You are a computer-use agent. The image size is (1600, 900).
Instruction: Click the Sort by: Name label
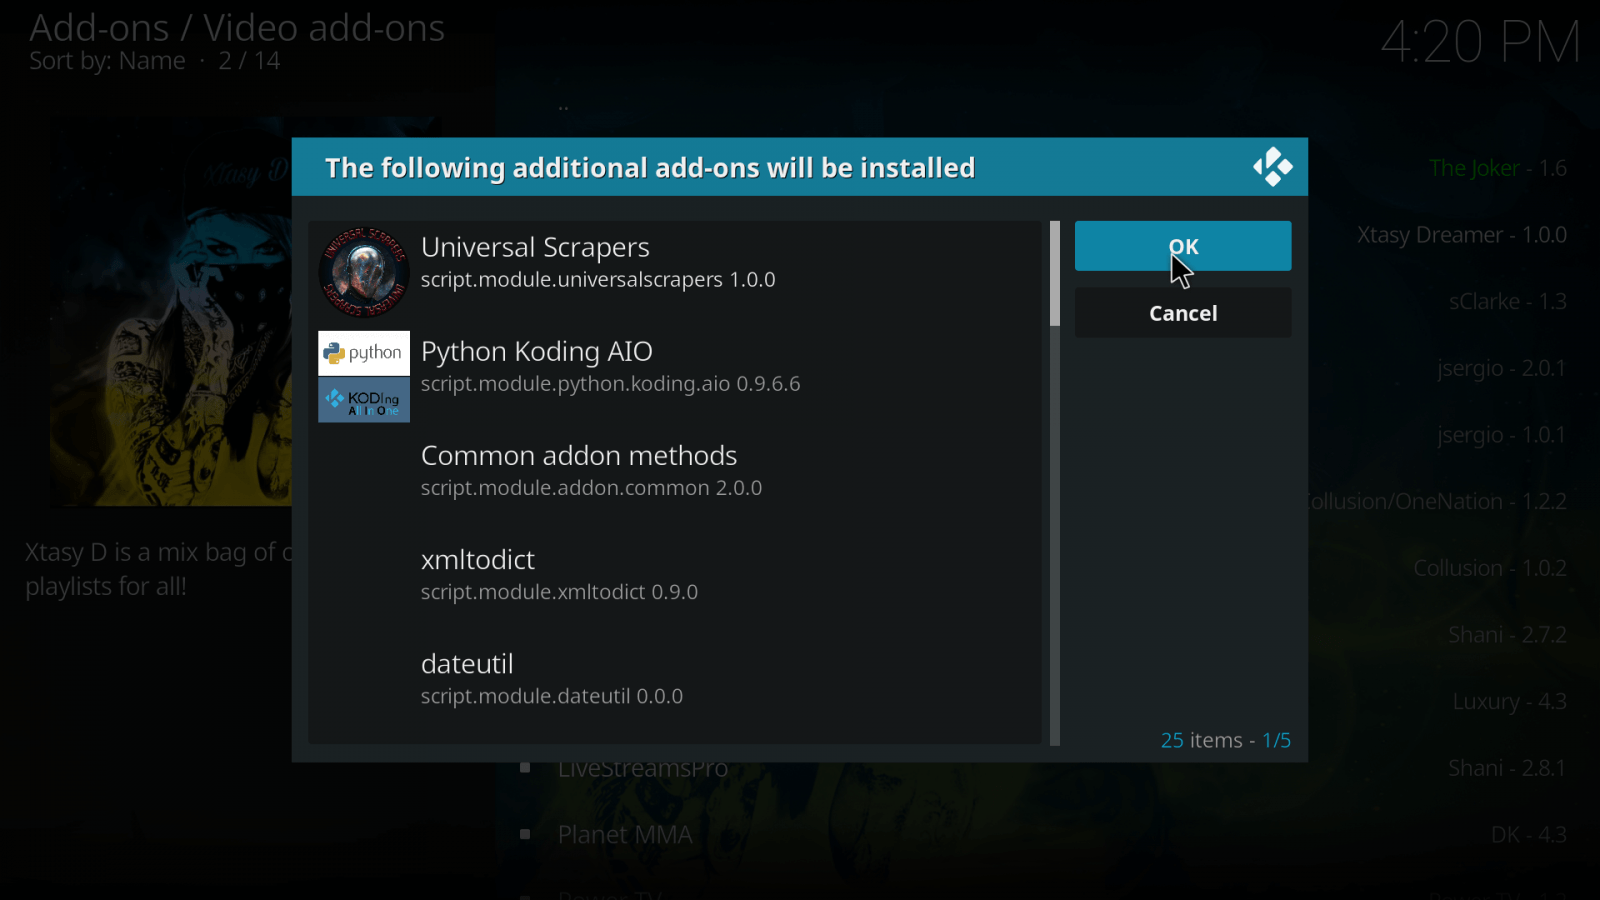point(107,61)
